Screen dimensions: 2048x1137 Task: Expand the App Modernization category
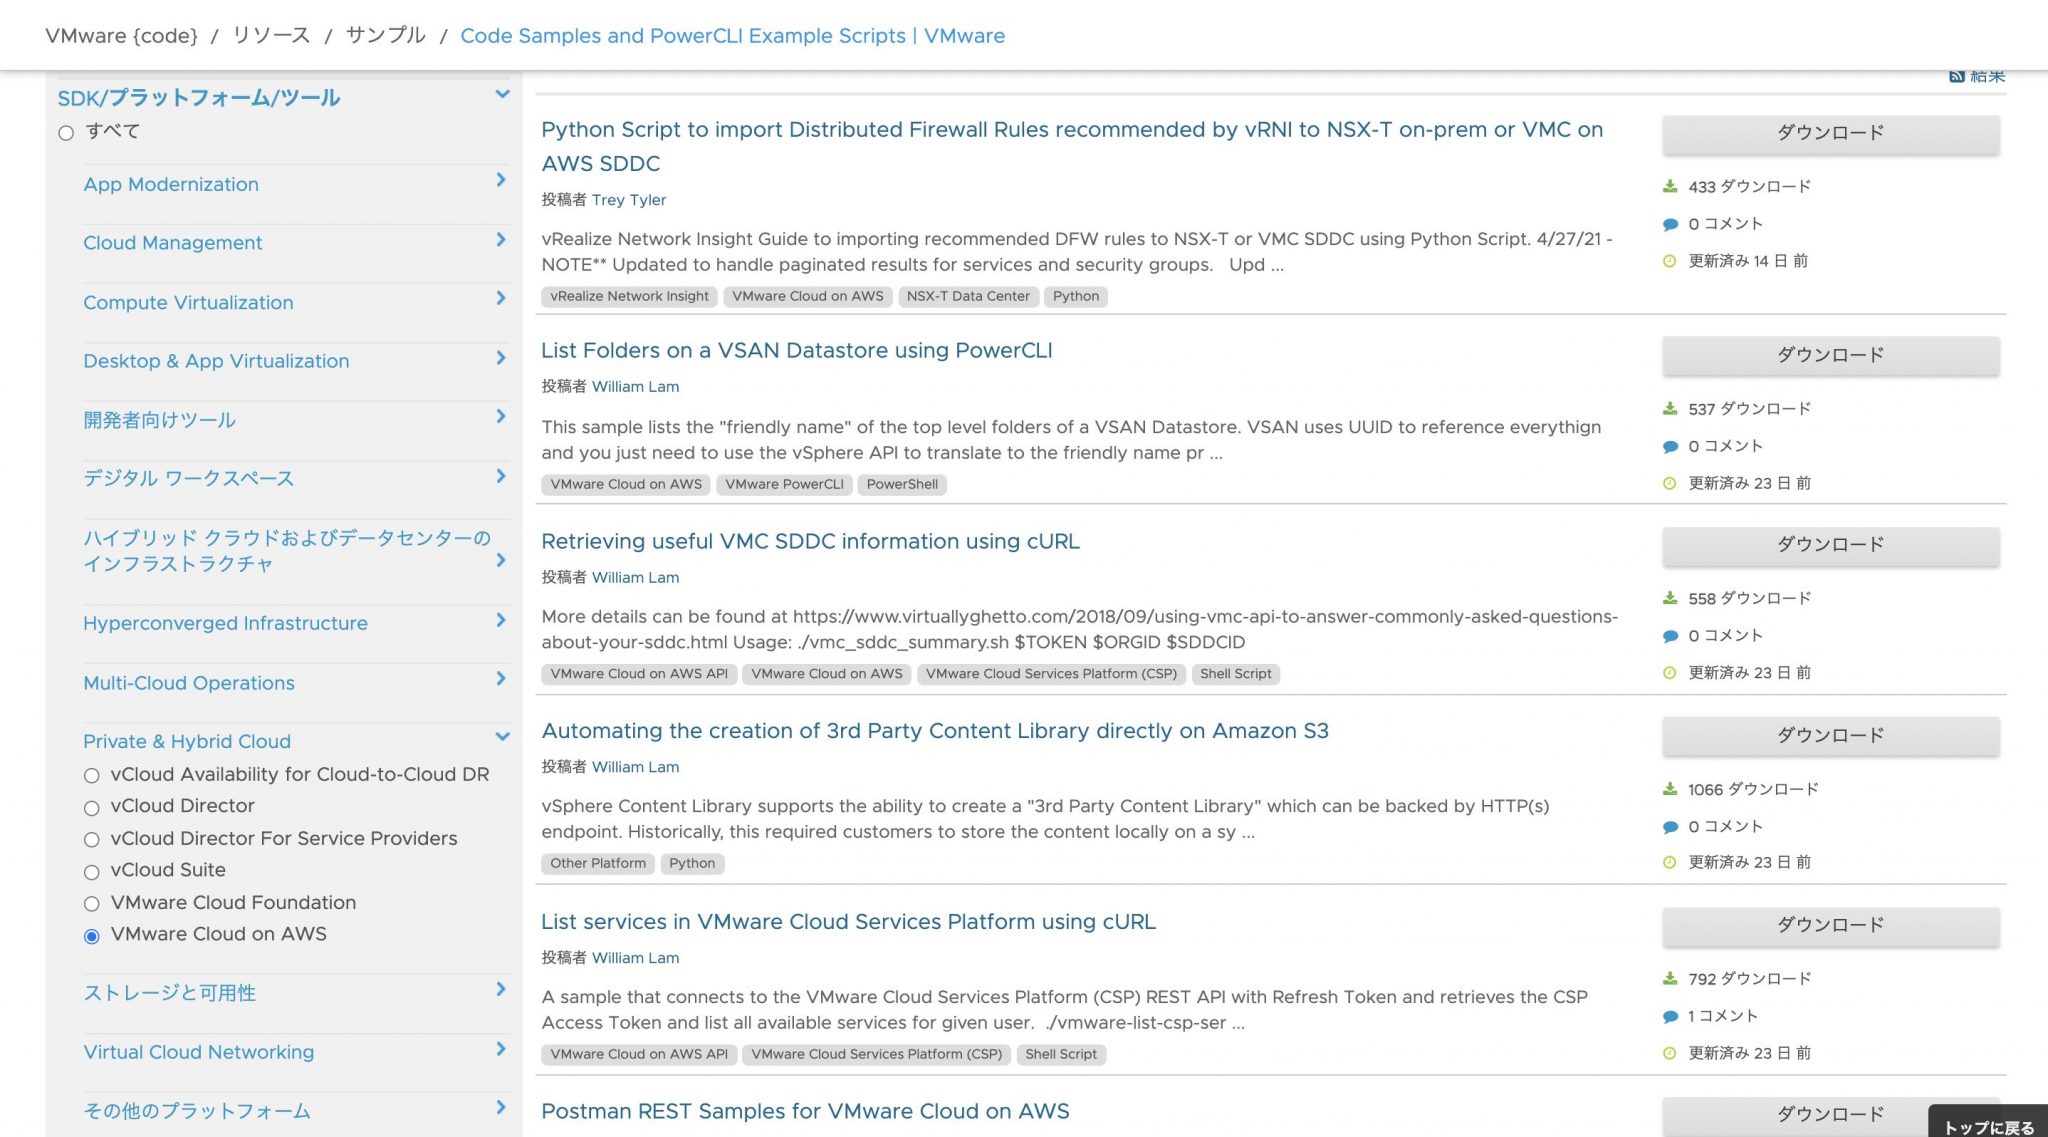coord(501,180)
